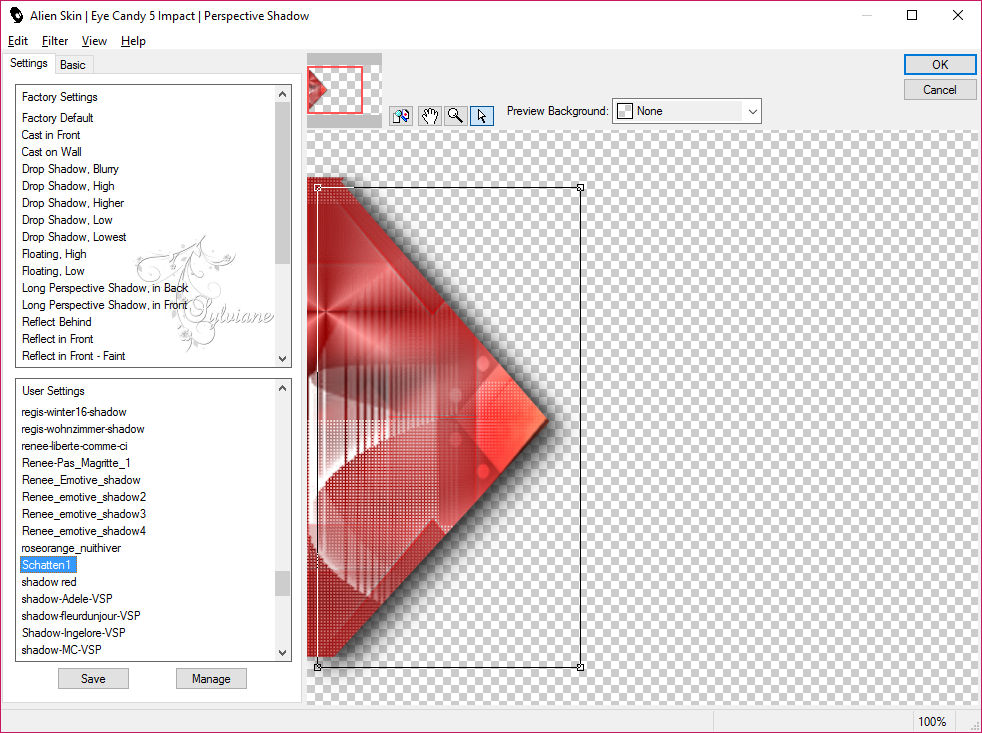The height and width of the screenshot is (733, 982).
Task: Select regis-winter16-shadow user setting
Action: point(74,412)
